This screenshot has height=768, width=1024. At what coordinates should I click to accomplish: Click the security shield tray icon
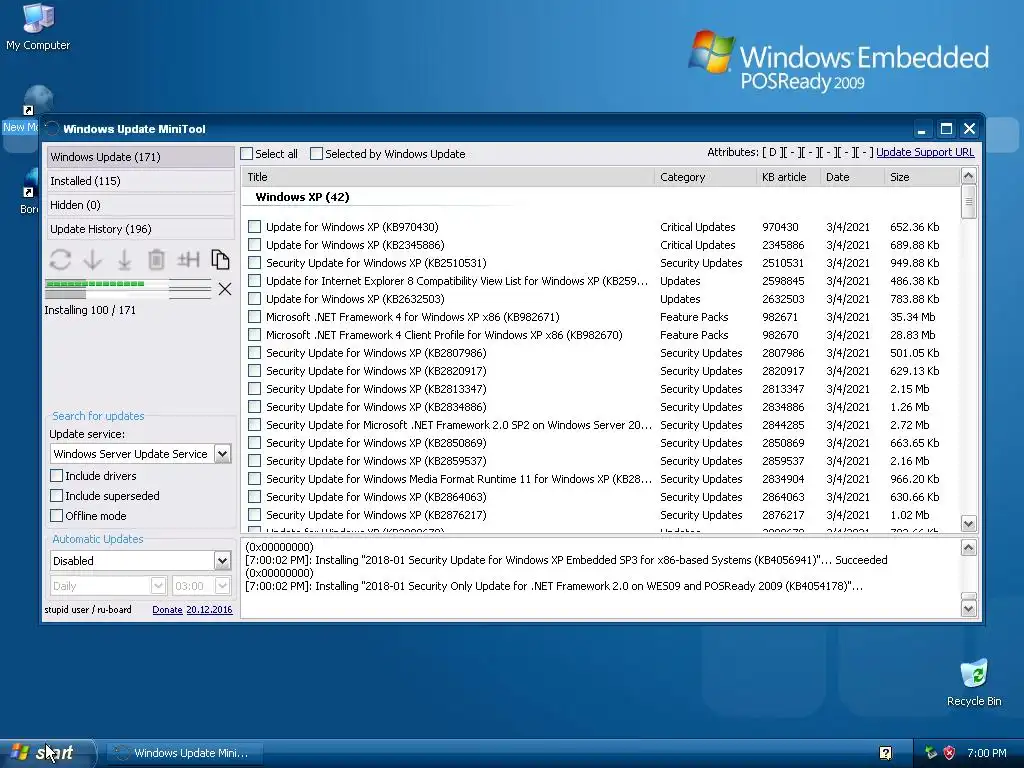[x=950, y=753]
